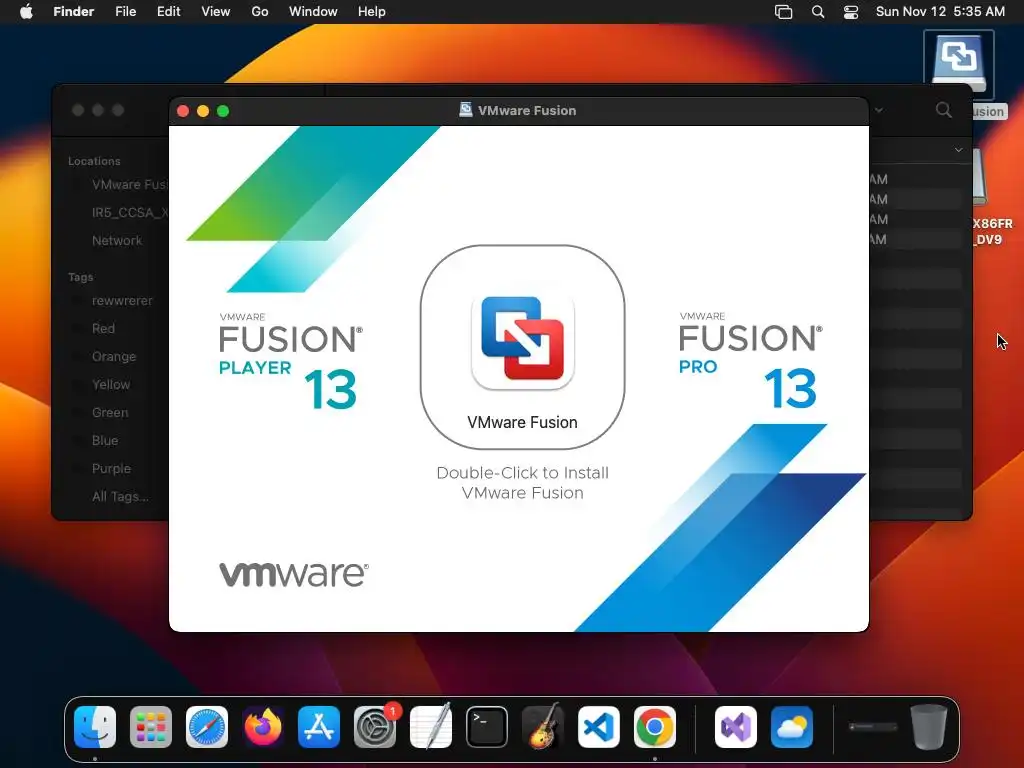Open the Weather app from the Dock

[x=792, y=727]
